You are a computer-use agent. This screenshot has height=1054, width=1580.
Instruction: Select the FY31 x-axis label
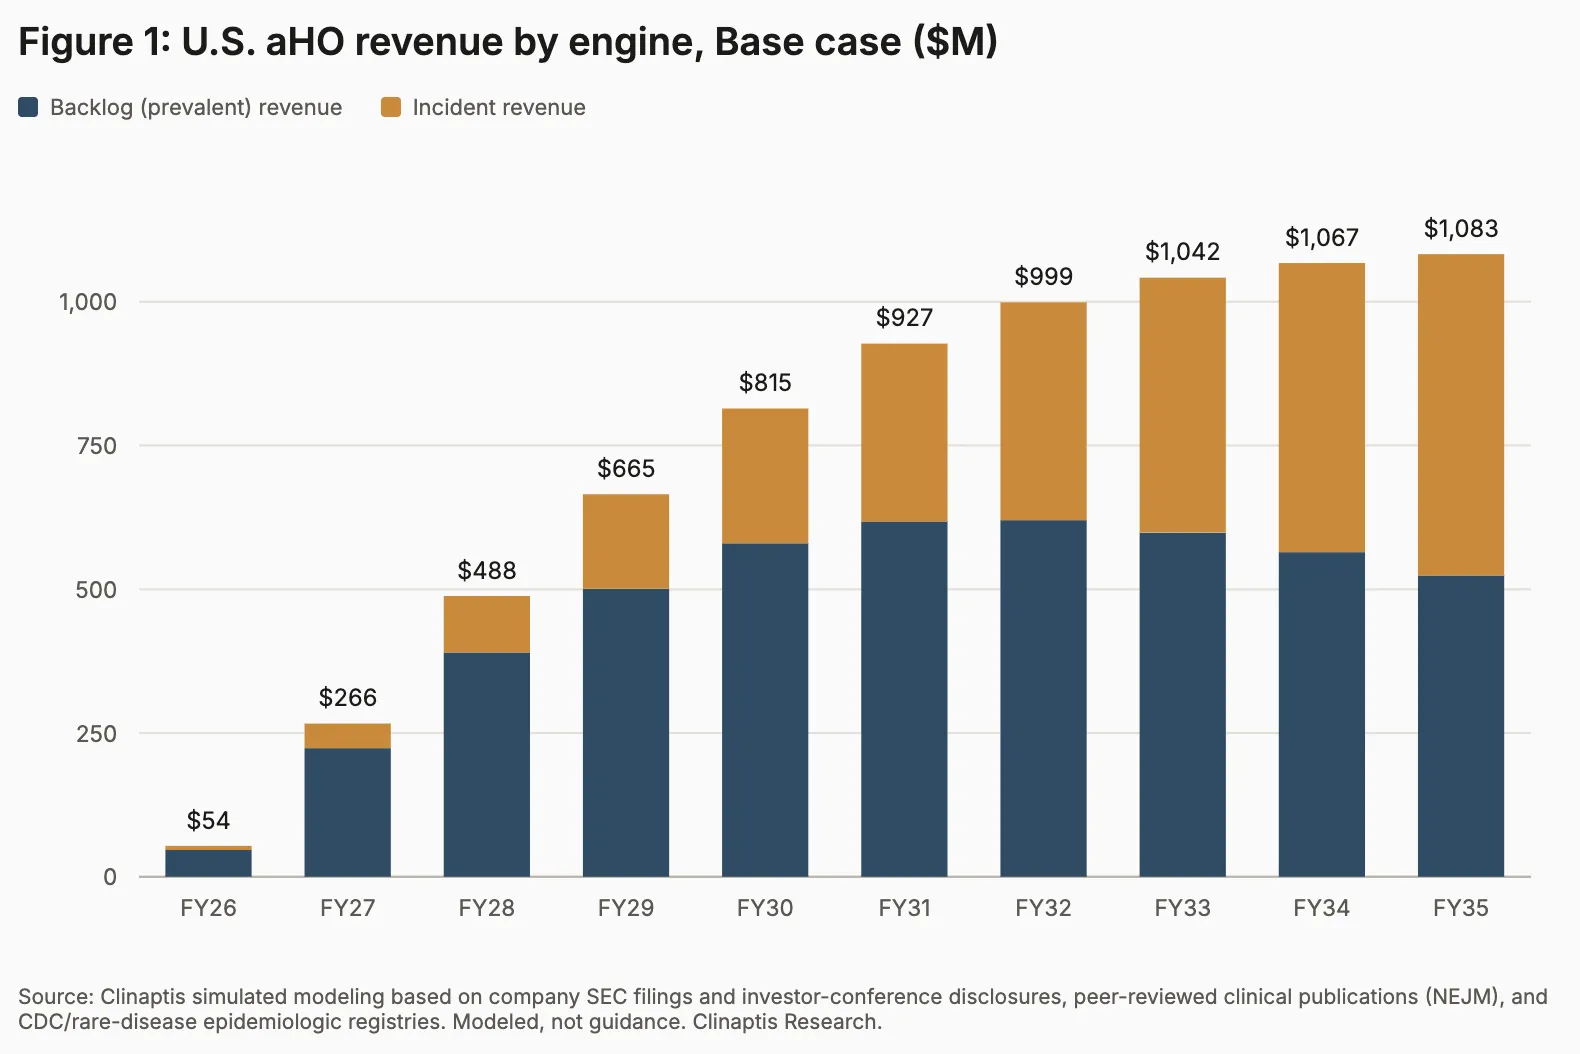[904, 908]
